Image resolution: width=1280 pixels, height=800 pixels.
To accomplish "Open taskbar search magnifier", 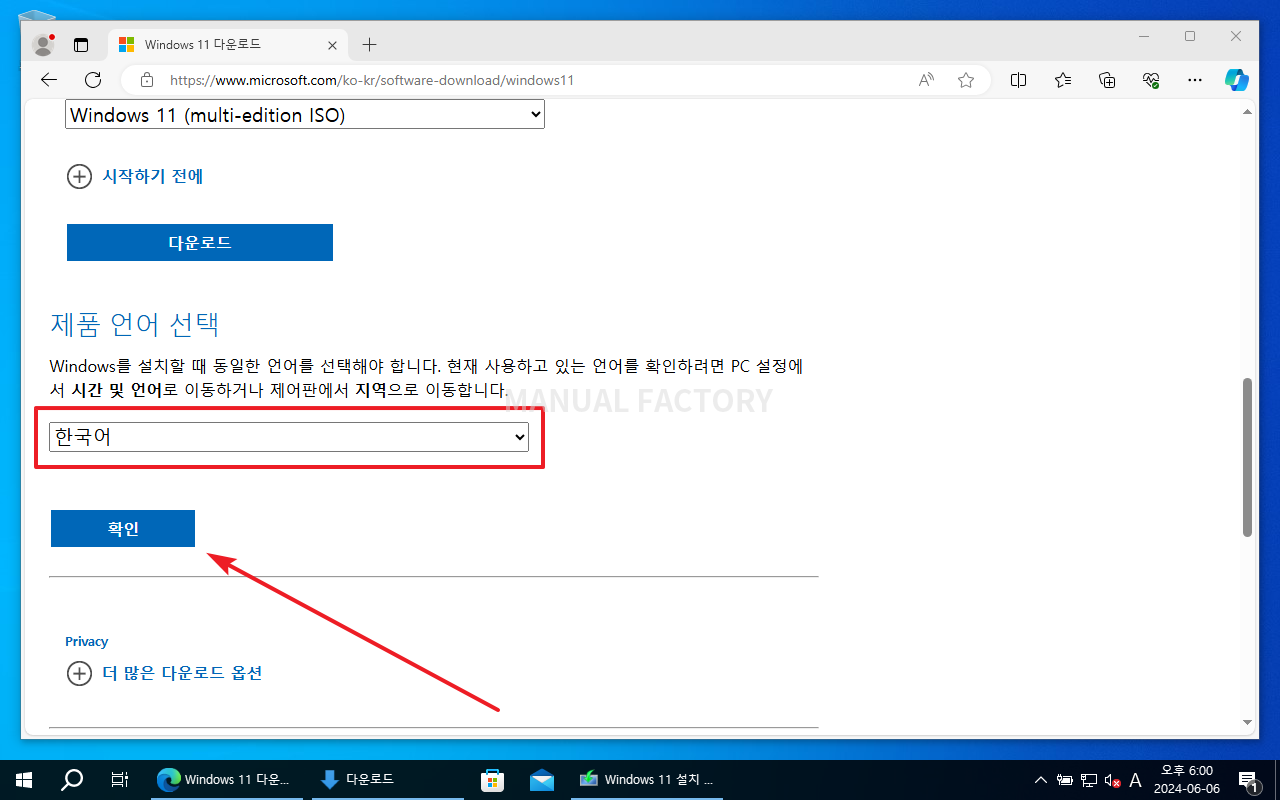I will [72, 779].
